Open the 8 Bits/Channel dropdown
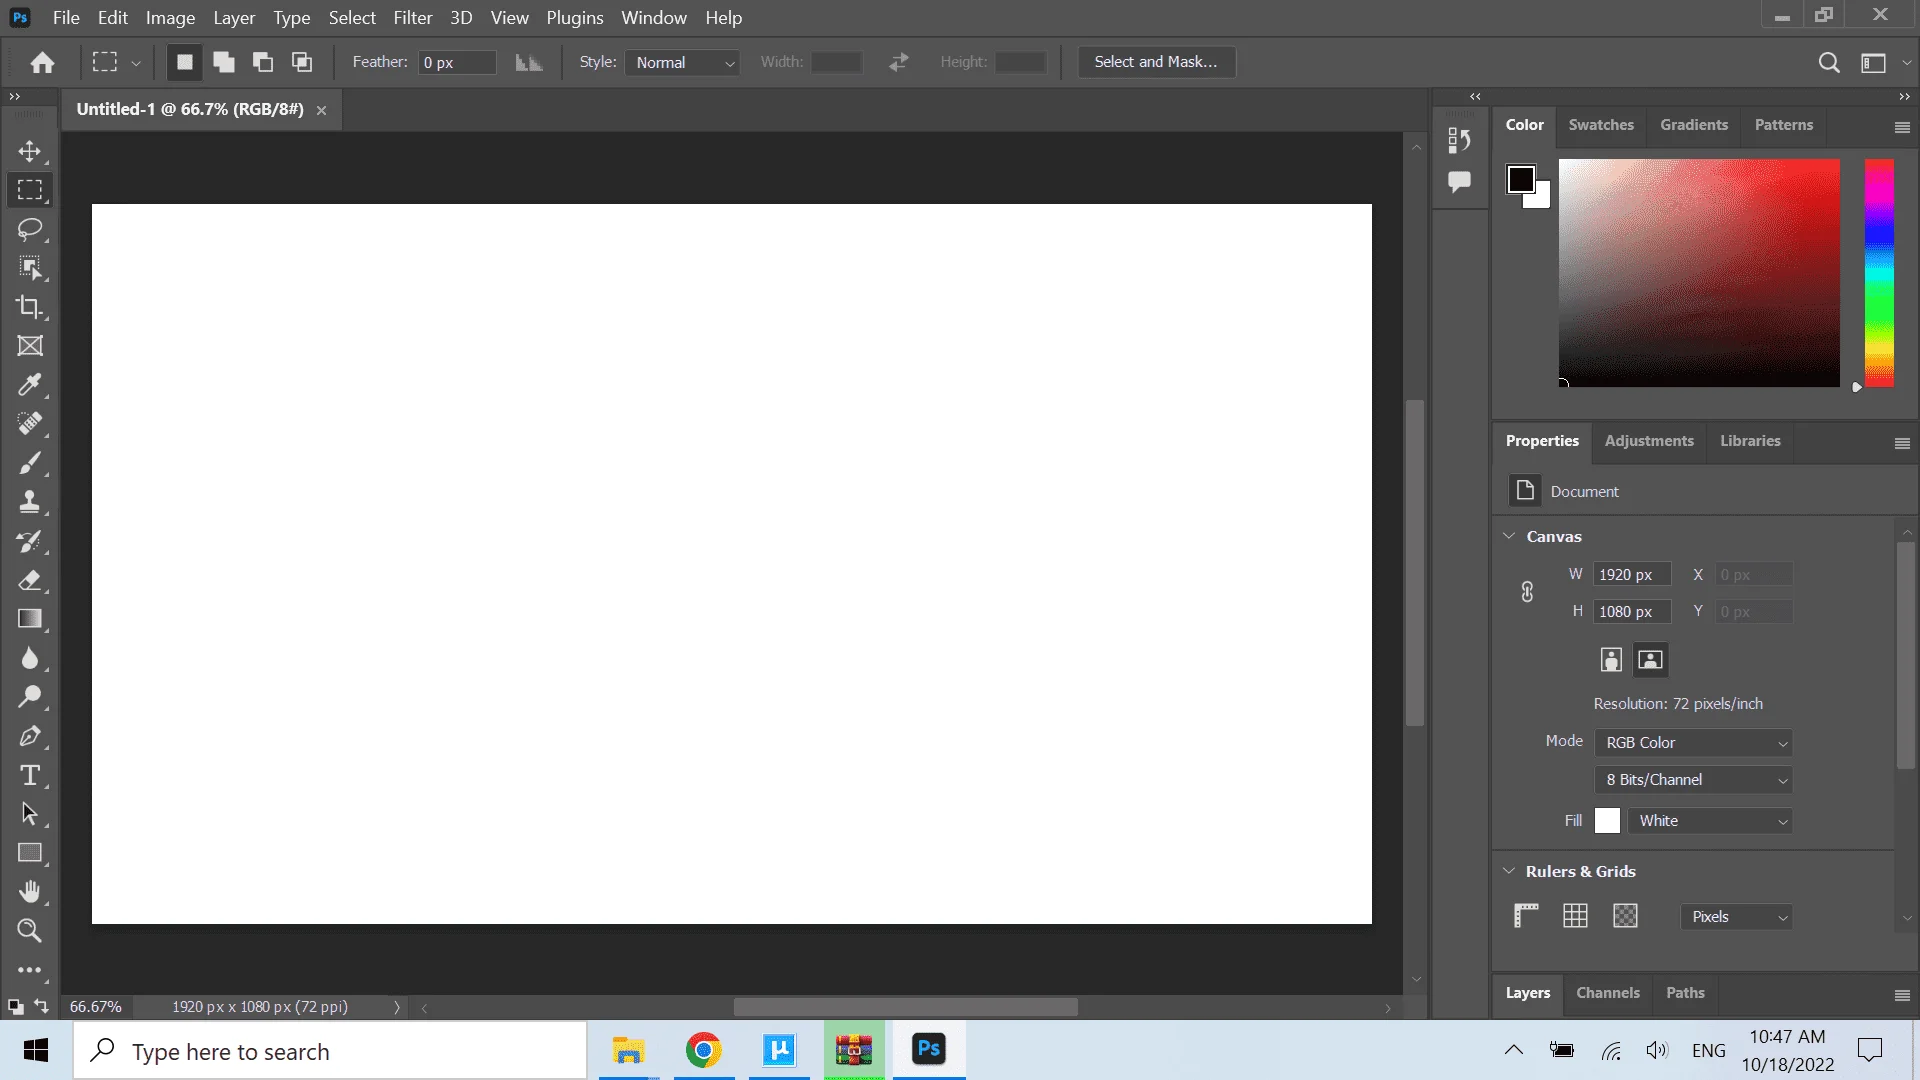This screenshot has width=1920, height=1080. pyautogui.click(x=1693, y=780)
